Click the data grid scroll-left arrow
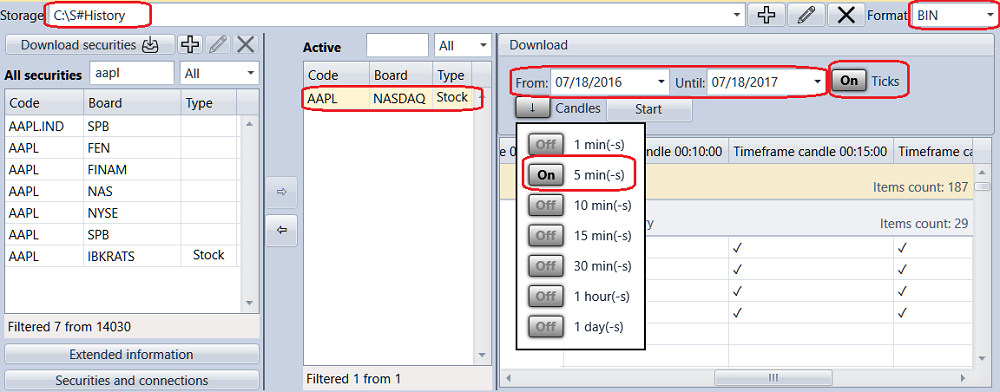The height and width of the screenshot is (392, 1000). click(x=508, y=378)
